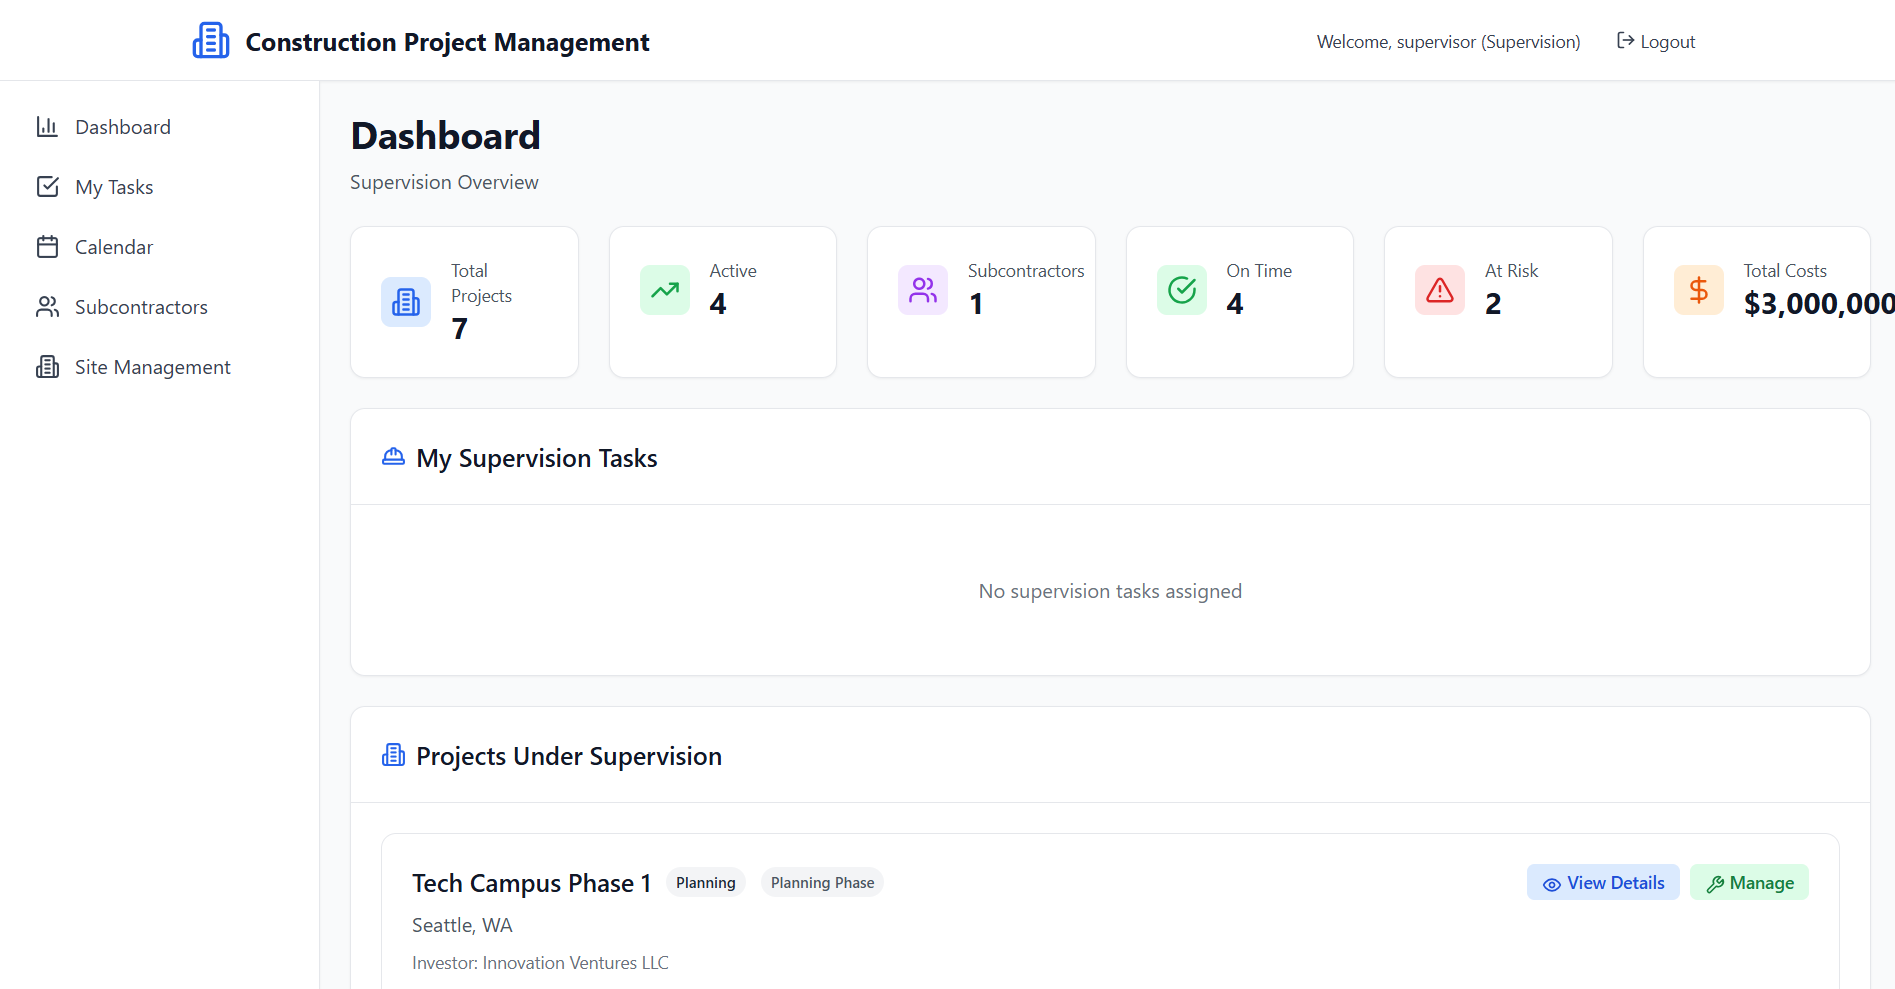Click the building icon beside Projects Under Supervision
1895x989 pixels.
(393, 755)
